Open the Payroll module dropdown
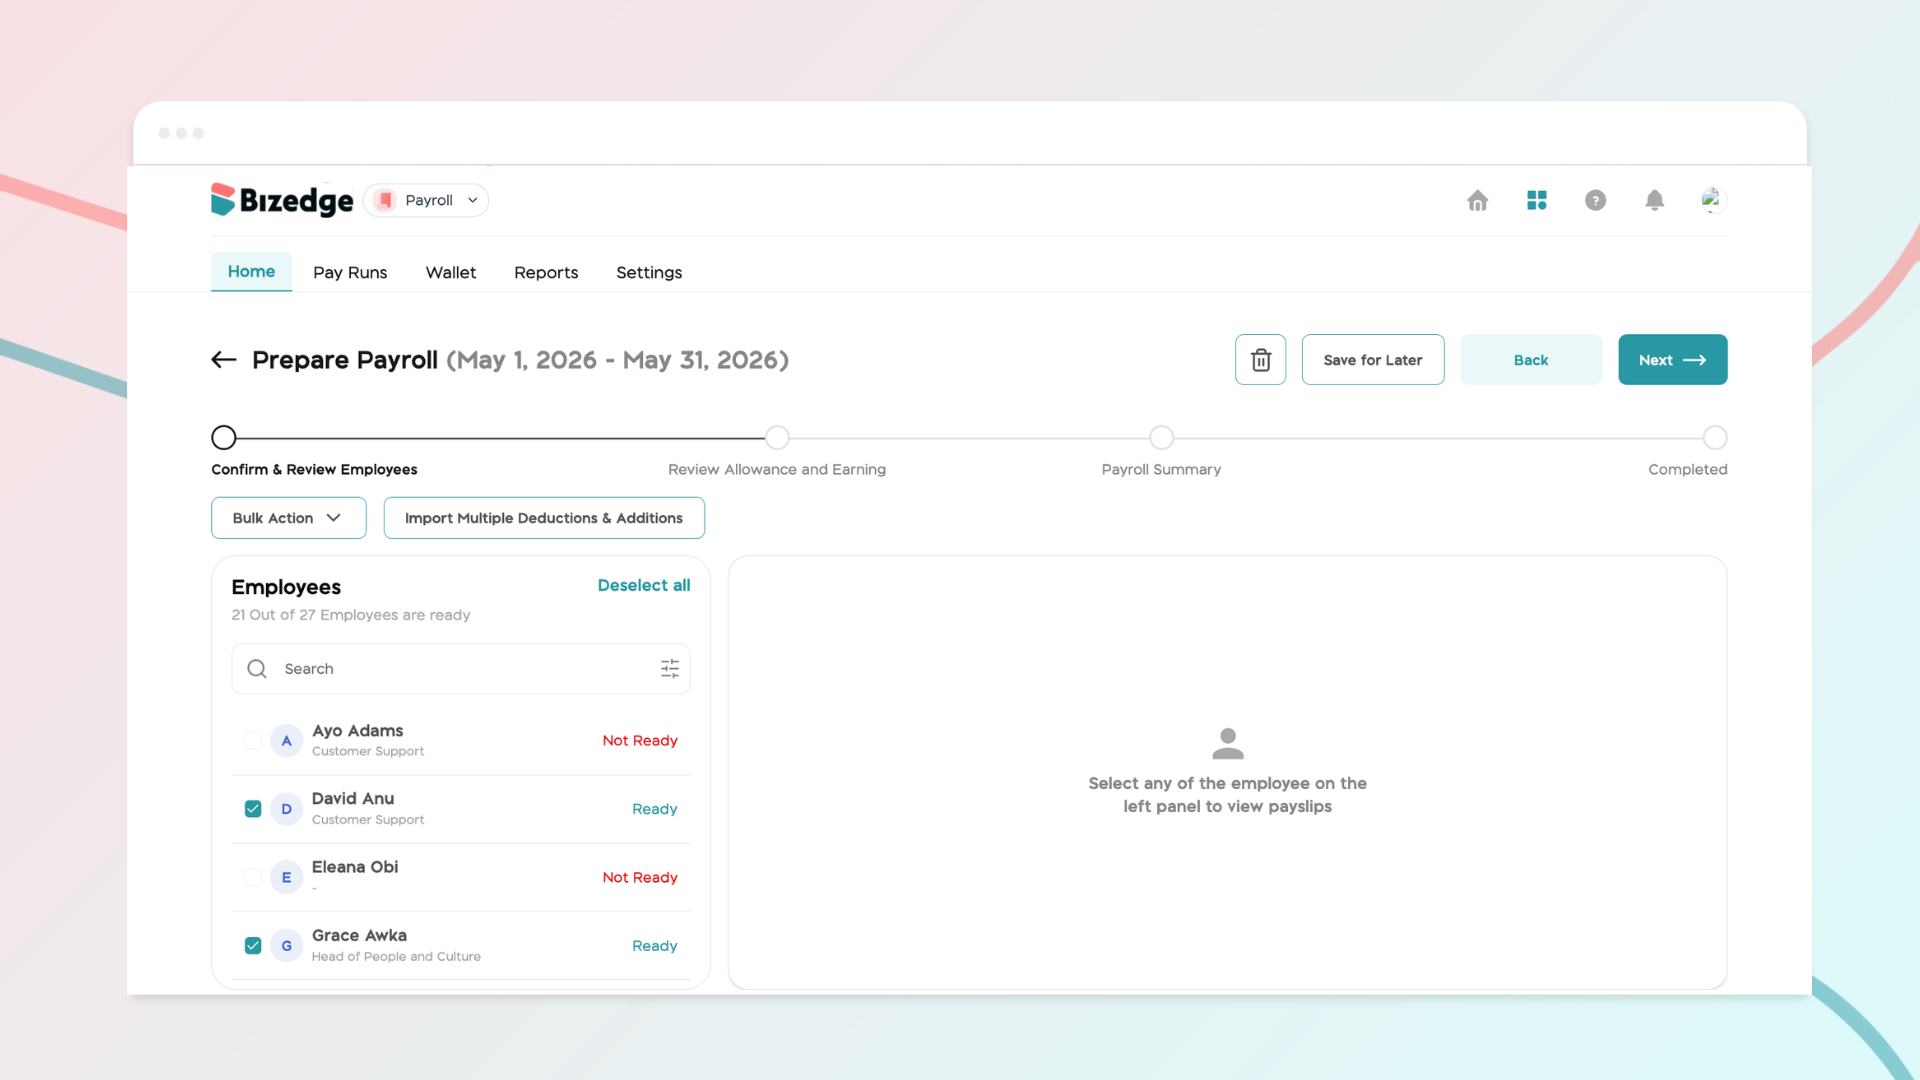Image resolution: width=1920 pixels, height=1080 pixels. (x=426, y=200)
